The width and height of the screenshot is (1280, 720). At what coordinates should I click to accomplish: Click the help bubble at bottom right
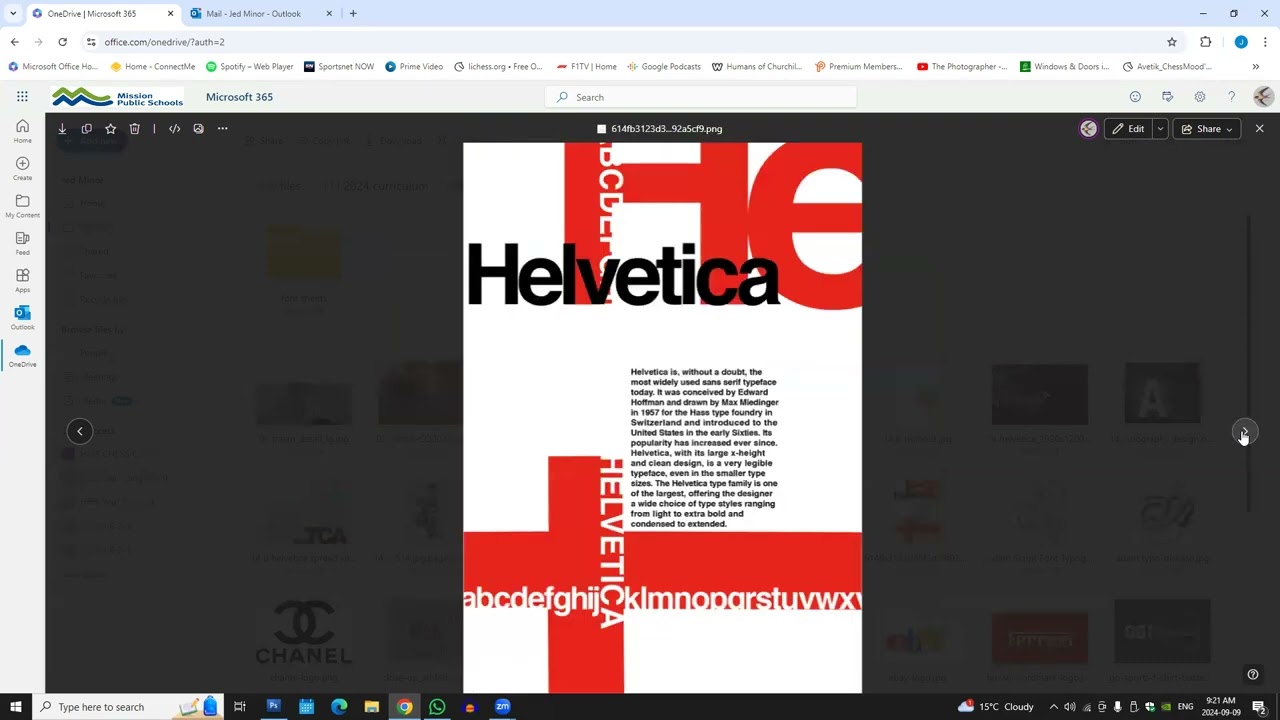click(x=1253, y=674)
